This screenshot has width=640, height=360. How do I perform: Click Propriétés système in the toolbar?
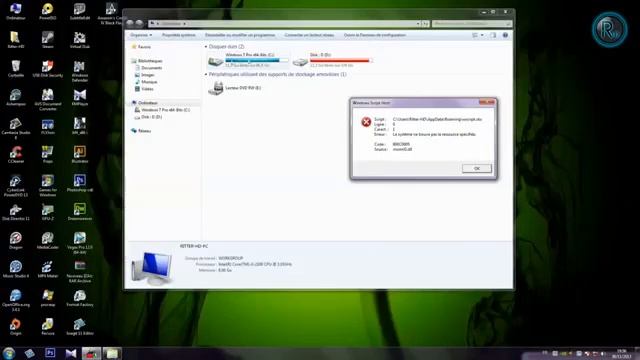(x=178, y=35)
